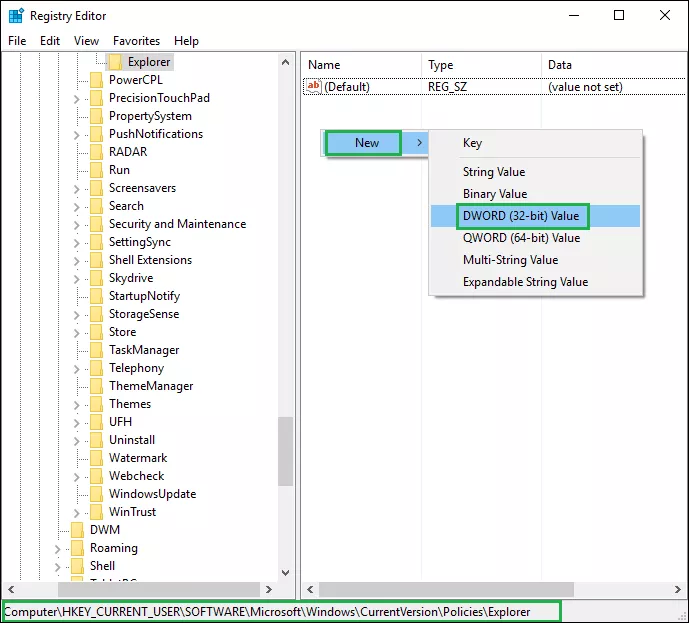The height and width of the screenshot is (623, 689).
Task: Select QWORD (64-bit) Value
Action: (535, 238)
